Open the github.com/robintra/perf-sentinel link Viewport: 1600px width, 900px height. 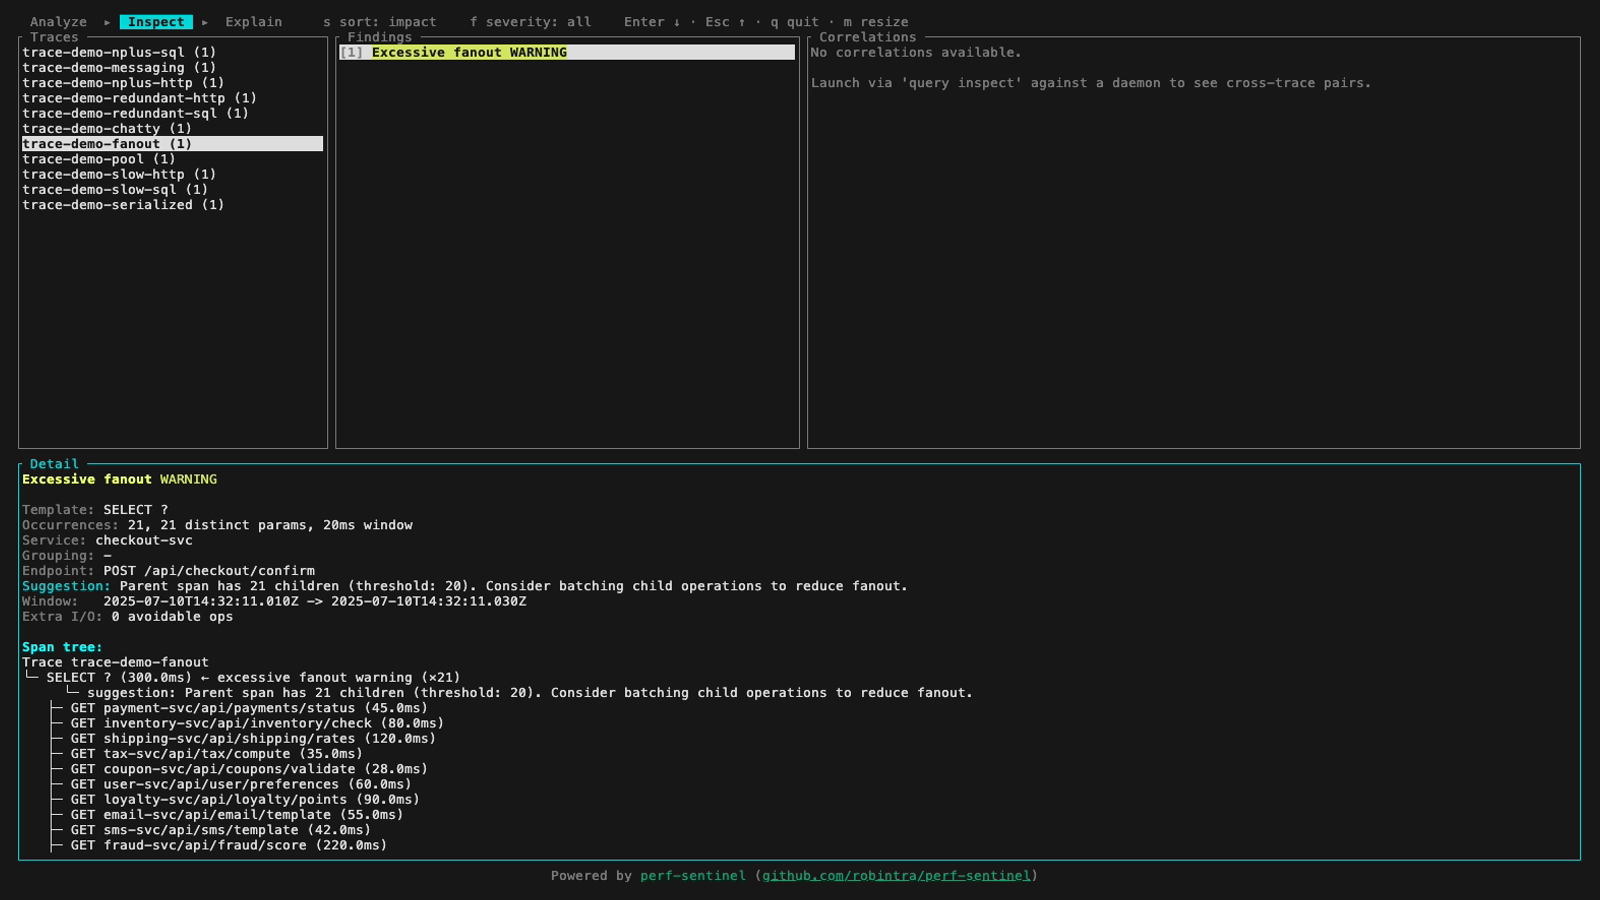(x=896, y=876)
